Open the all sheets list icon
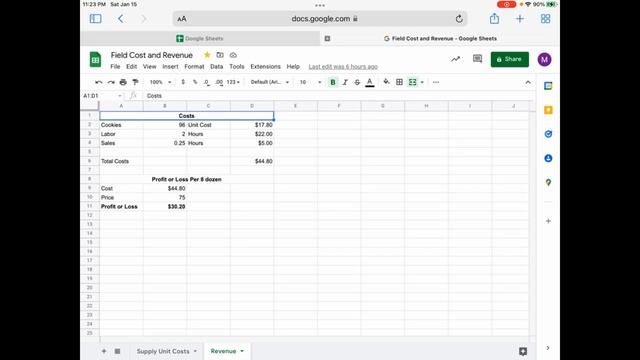Image resolution: width=640 pixels, height=360 pixels. (x=117, y=351)
